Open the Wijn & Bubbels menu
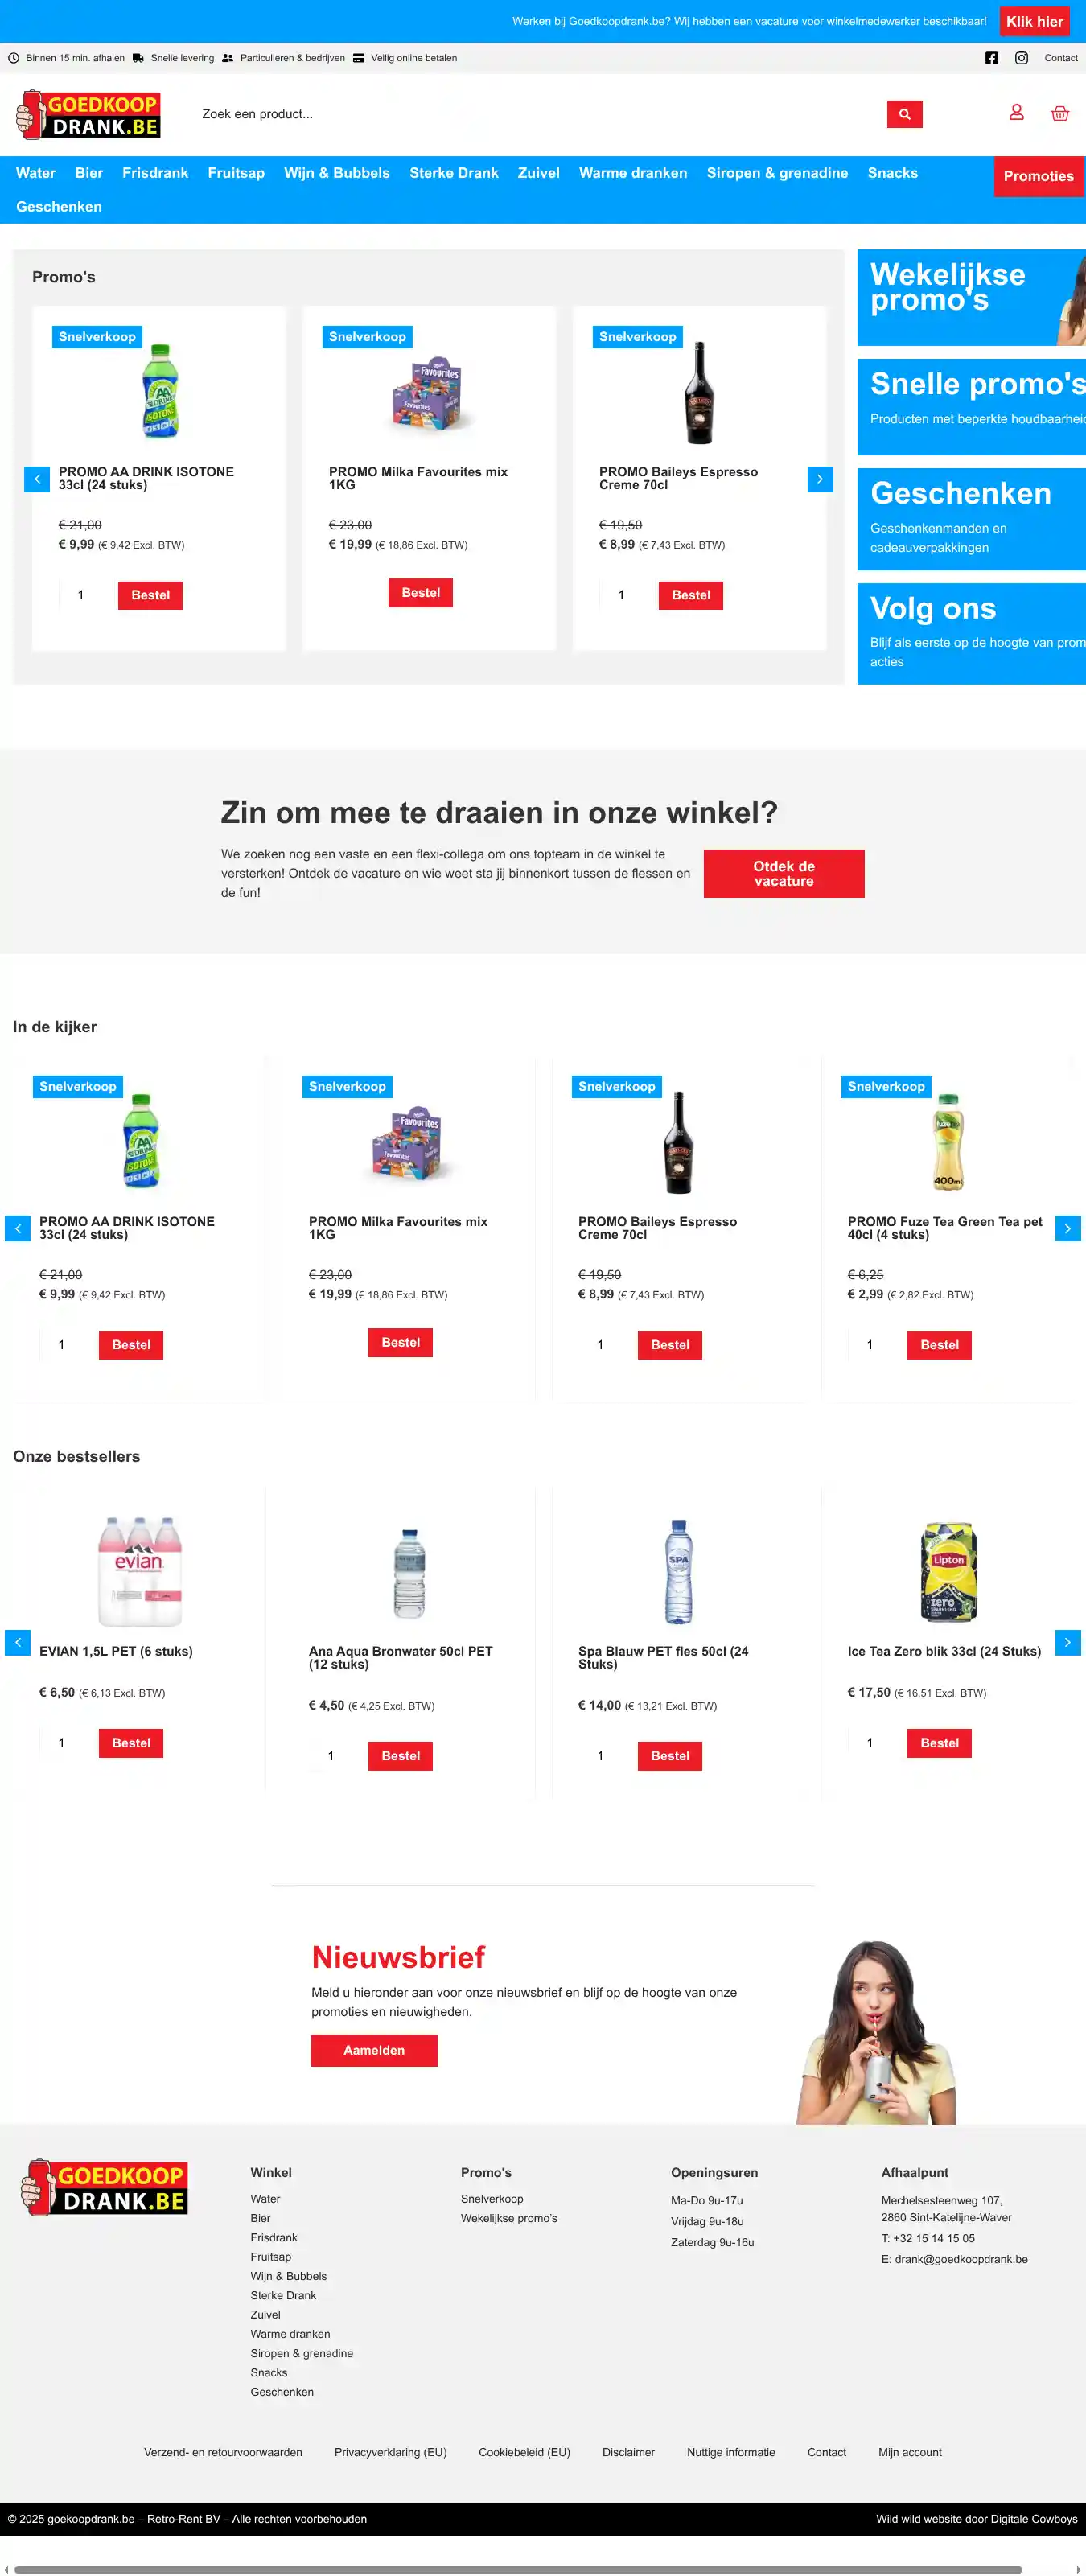Viewport: 1086px width, 2576px height. tap(336, 173)
